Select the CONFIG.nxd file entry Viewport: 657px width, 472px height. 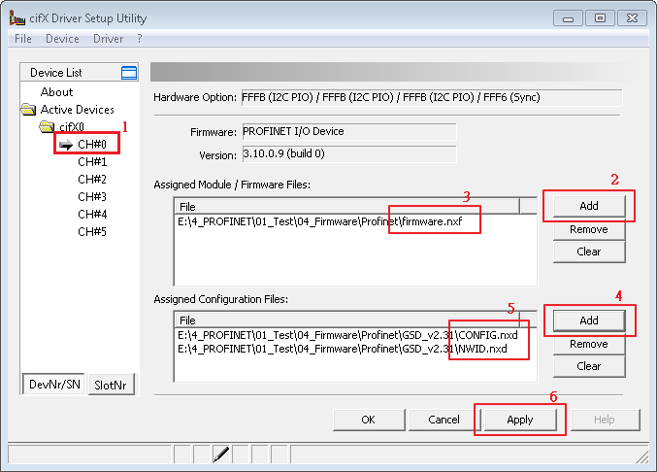[348, 335]
